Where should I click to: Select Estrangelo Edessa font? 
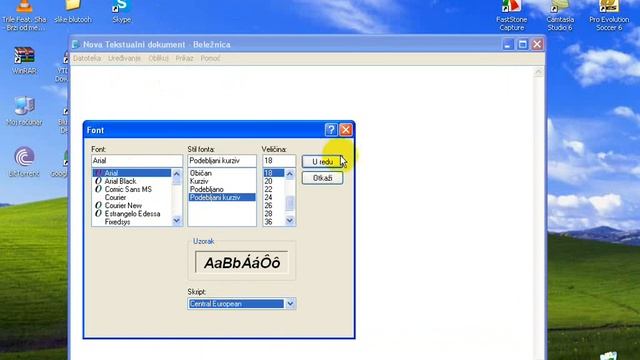[x=132, y=214]
